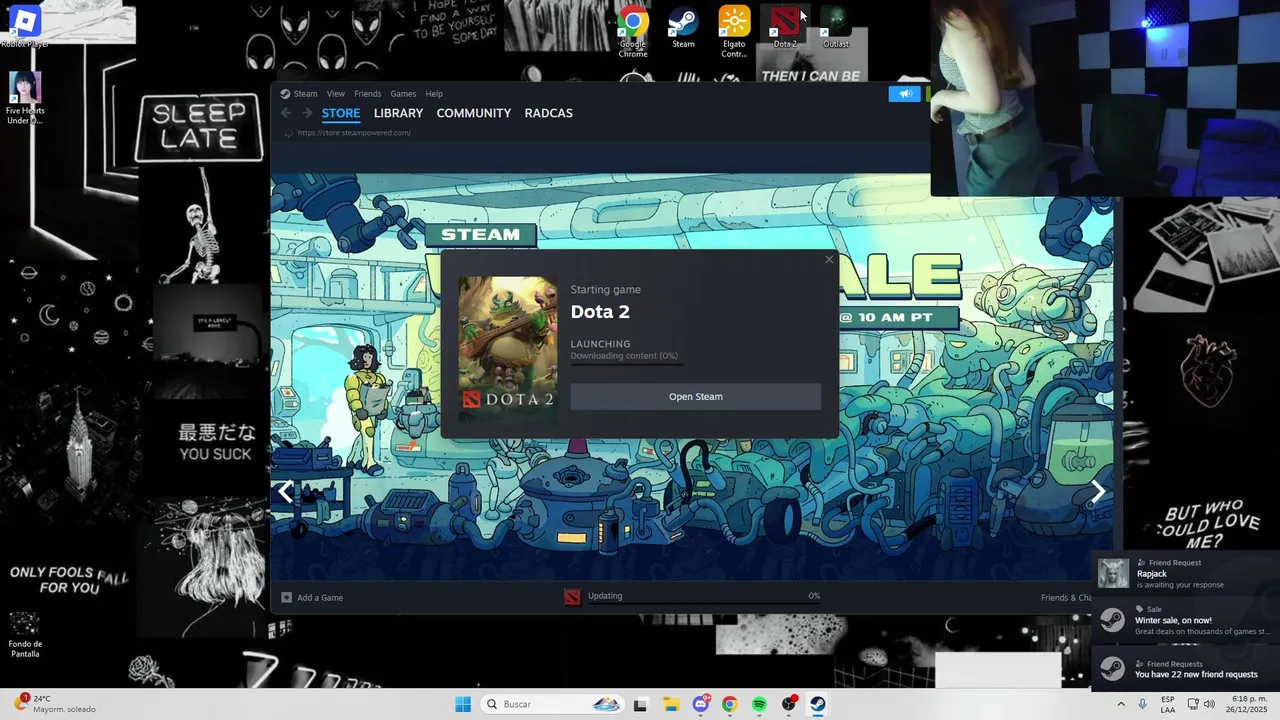Open the RADCAS profile tab
Viewport: 1280px width, 720px height.
coord(549,113)
